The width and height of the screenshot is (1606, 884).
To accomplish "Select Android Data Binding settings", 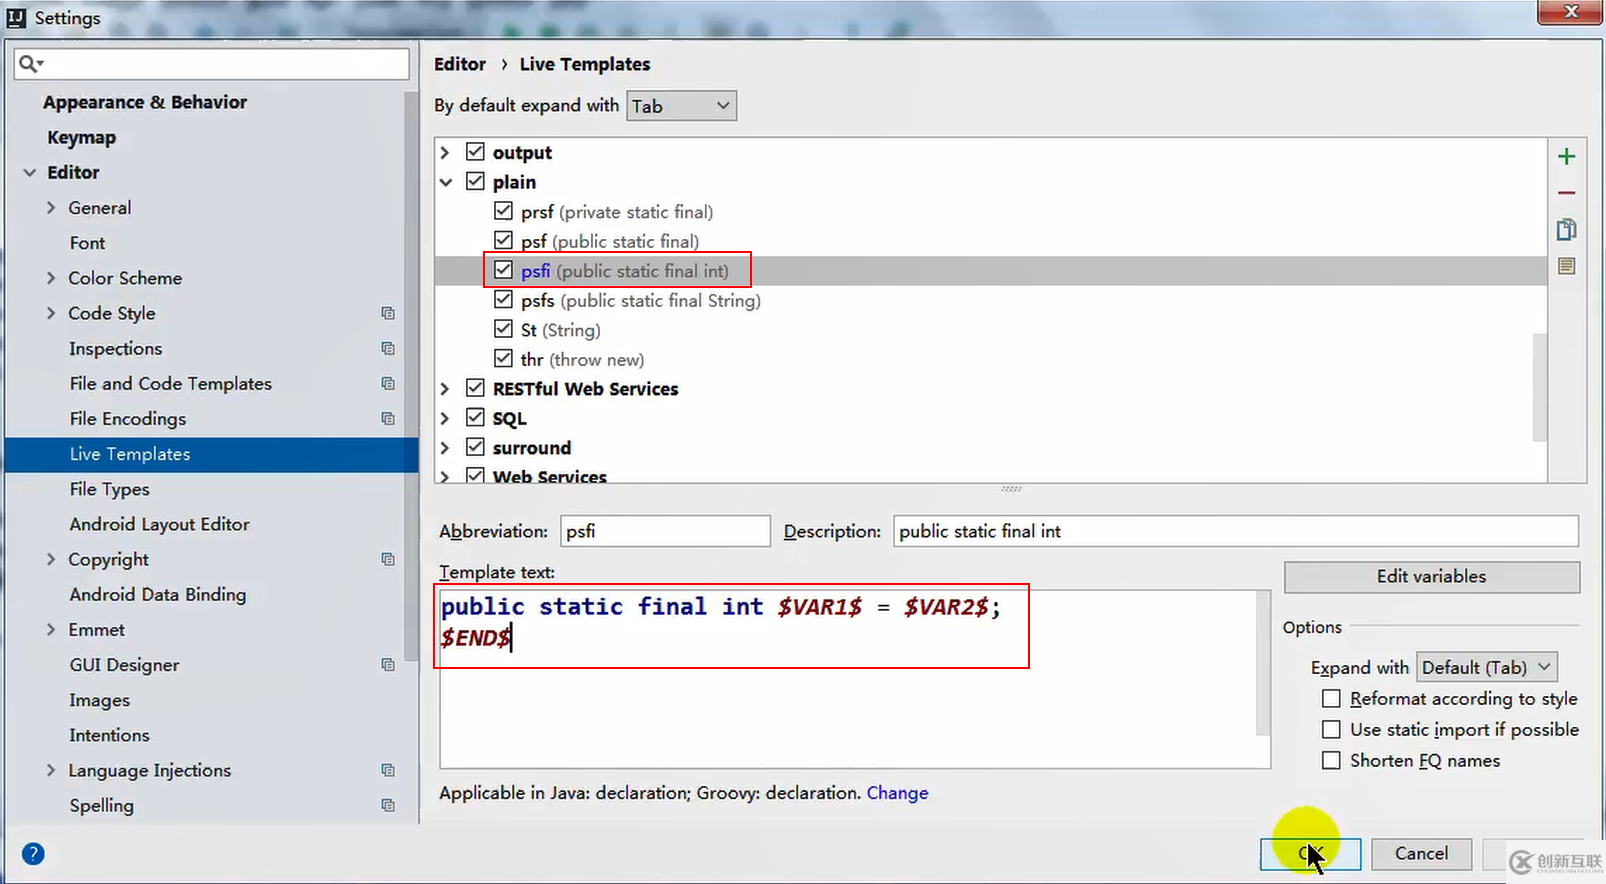I will 157,594.
